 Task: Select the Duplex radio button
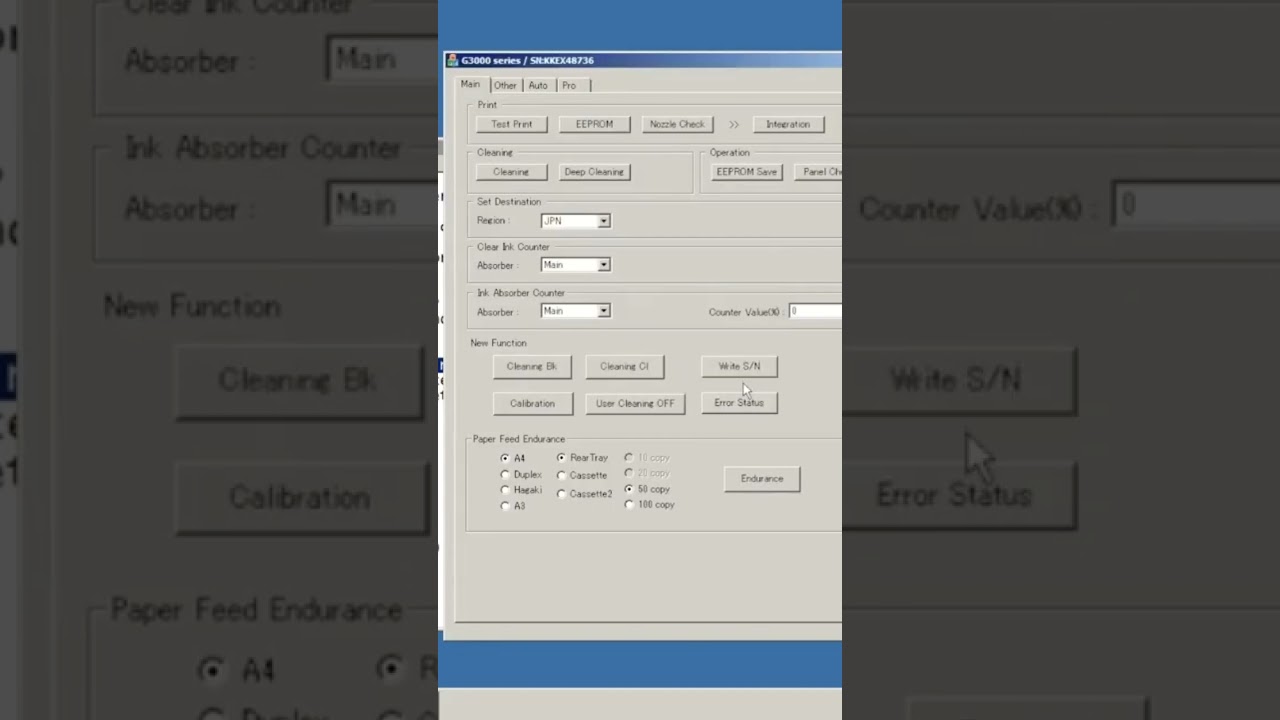tap(505, 474)
